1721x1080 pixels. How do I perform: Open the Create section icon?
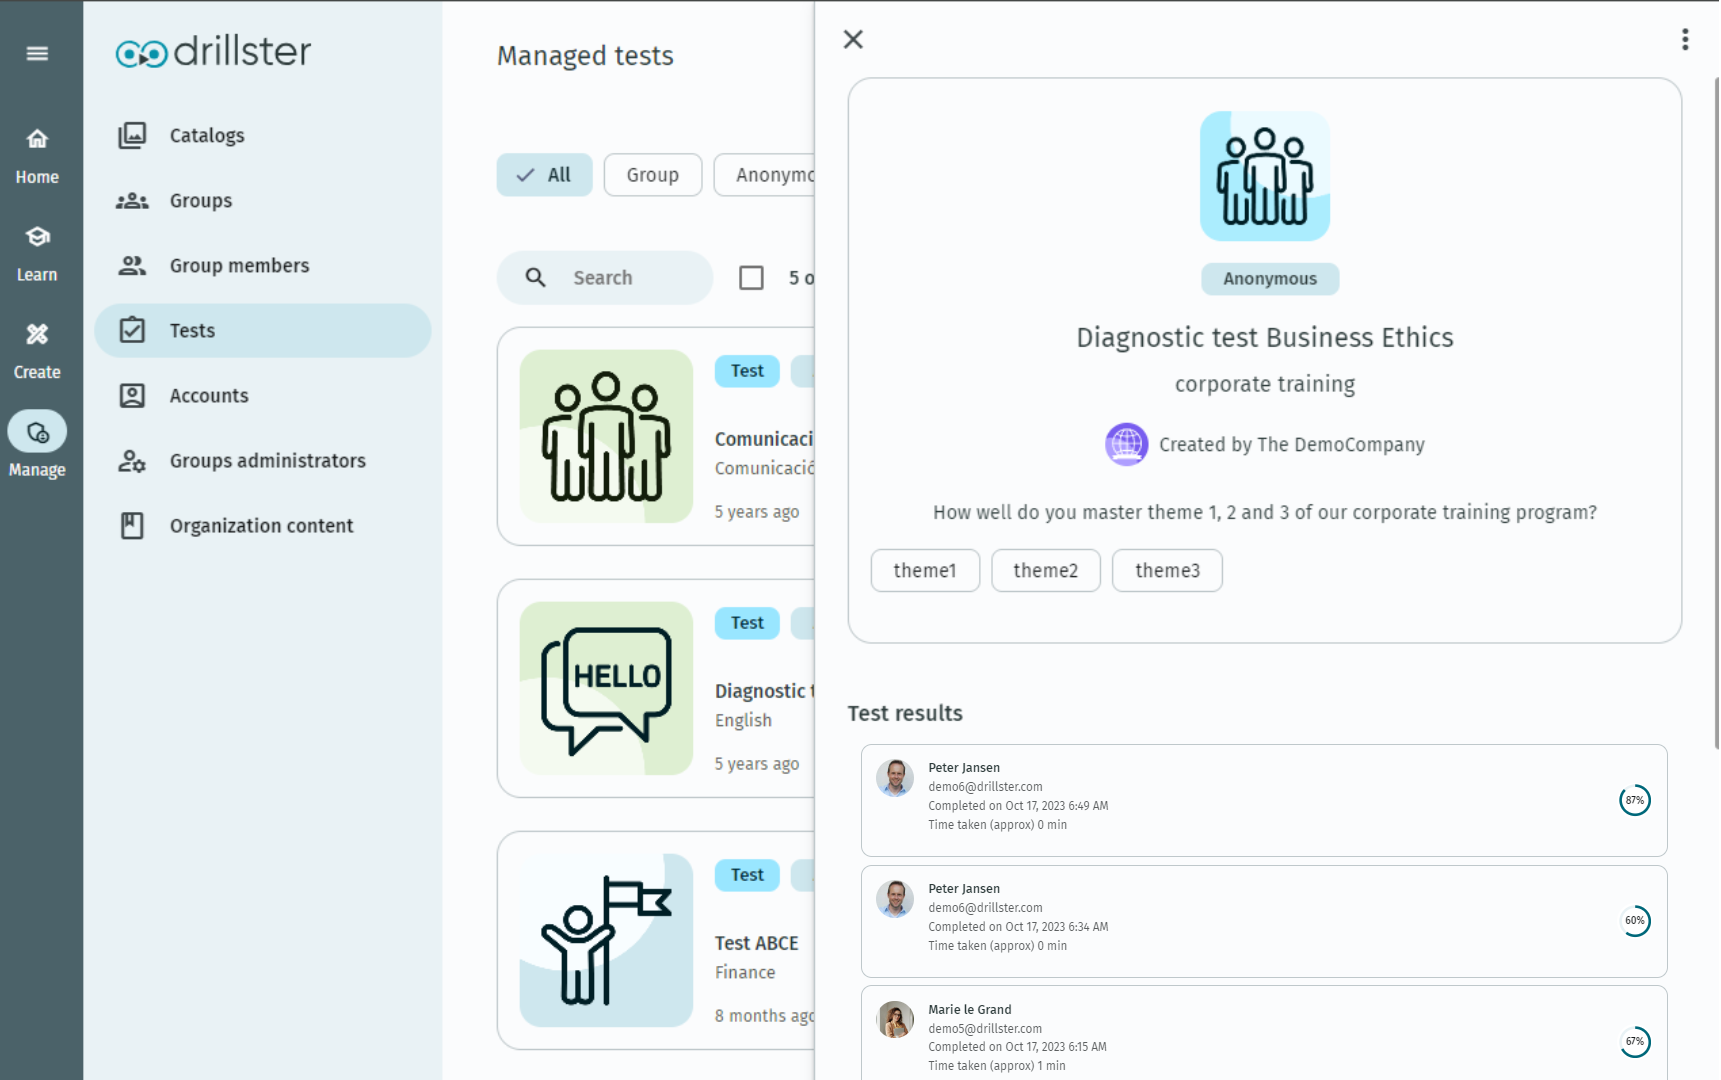[37, 334]
